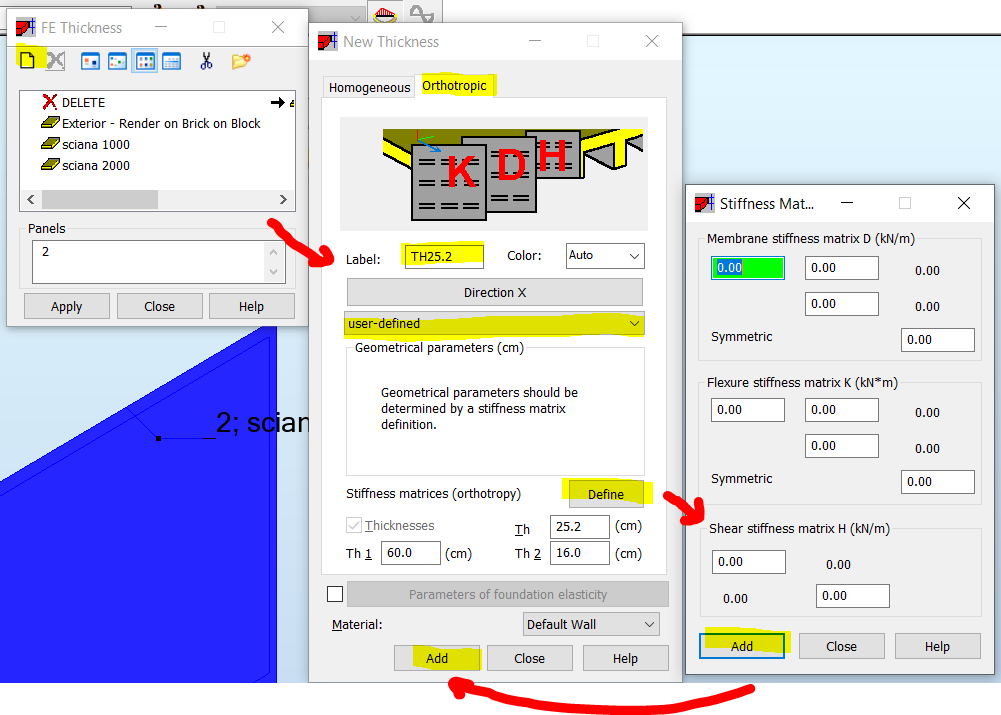Select the highlighted membrane stiffness D field

[x=747, y=267]
